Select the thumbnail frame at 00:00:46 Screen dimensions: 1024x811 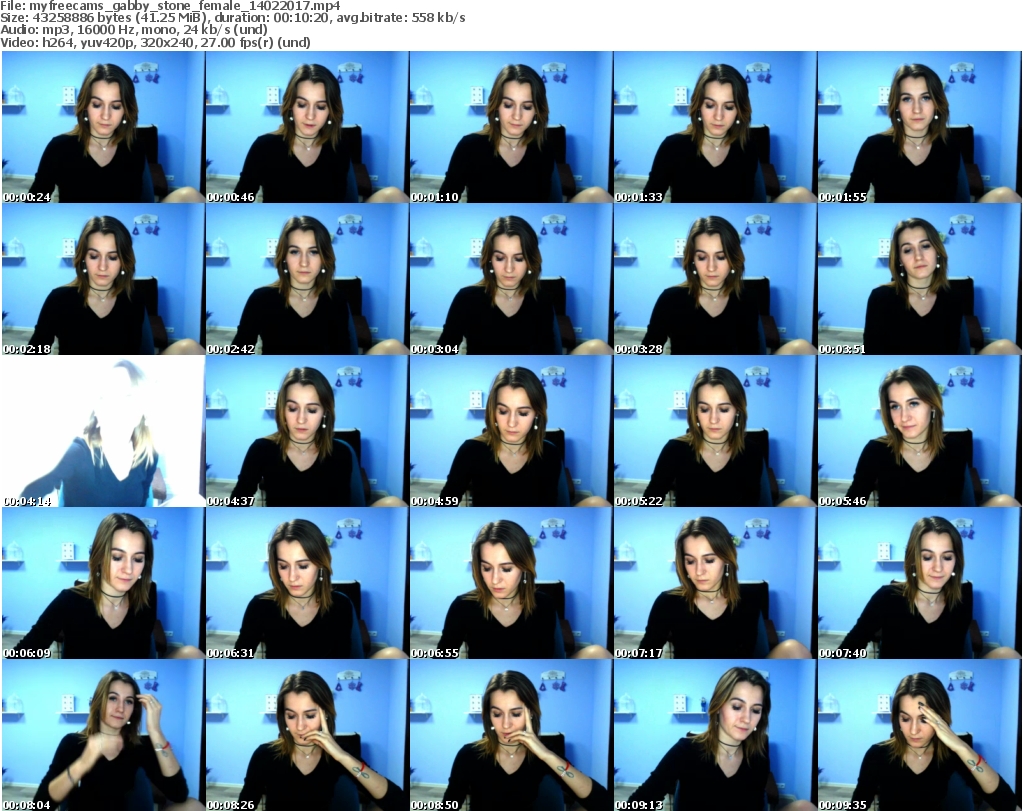coord(308,127)
